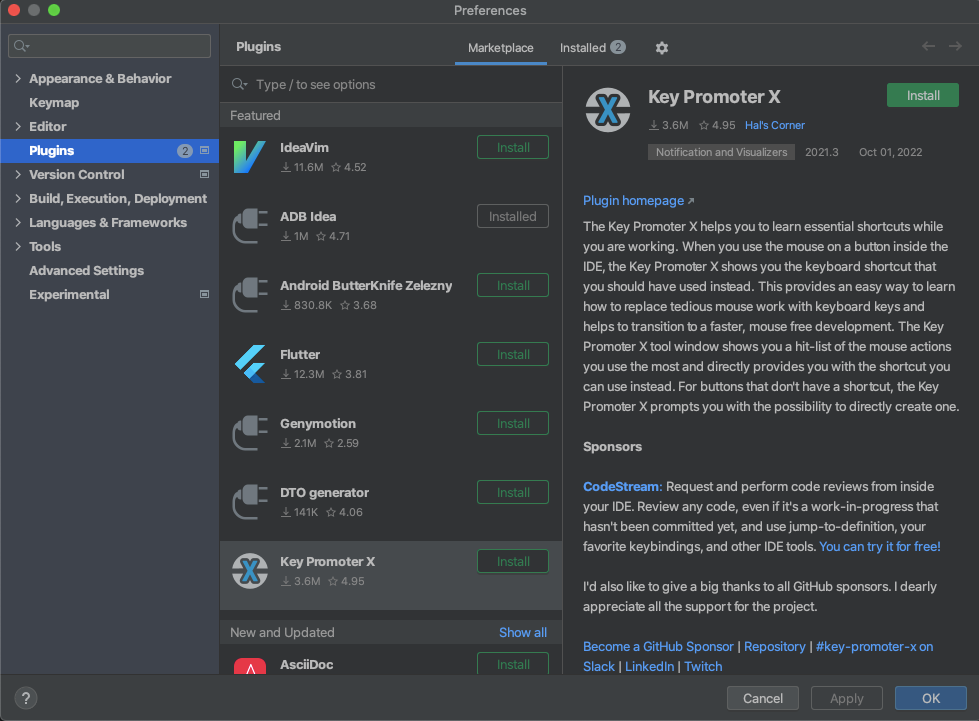Expand Languages & Frameworks section
The image size is (979, 721).
[18, 222]
